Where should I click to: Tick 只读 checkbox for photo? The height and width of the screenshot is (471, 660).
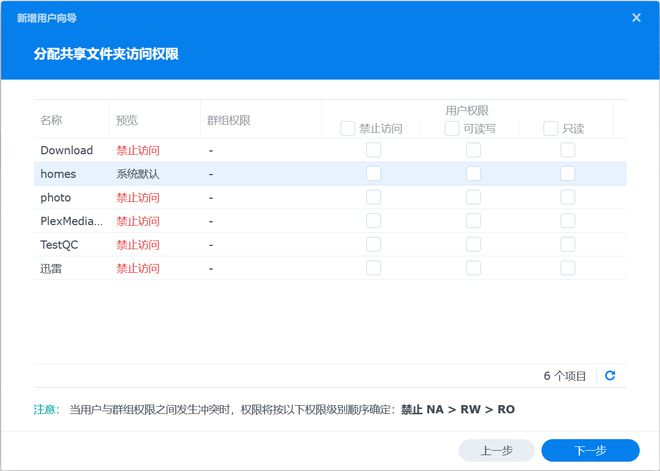point(567,197)
